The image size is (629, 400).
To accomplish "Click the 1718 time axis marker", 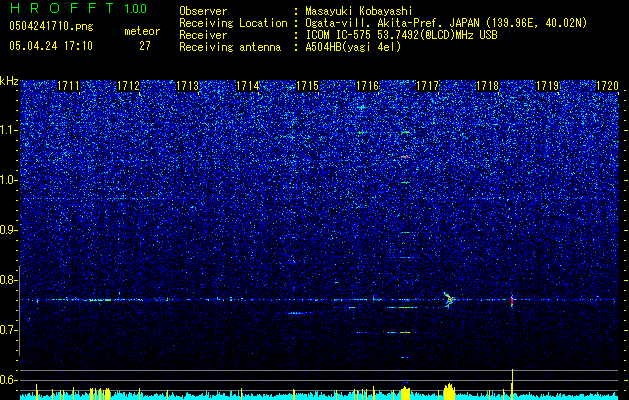I will tap(487, 86).
